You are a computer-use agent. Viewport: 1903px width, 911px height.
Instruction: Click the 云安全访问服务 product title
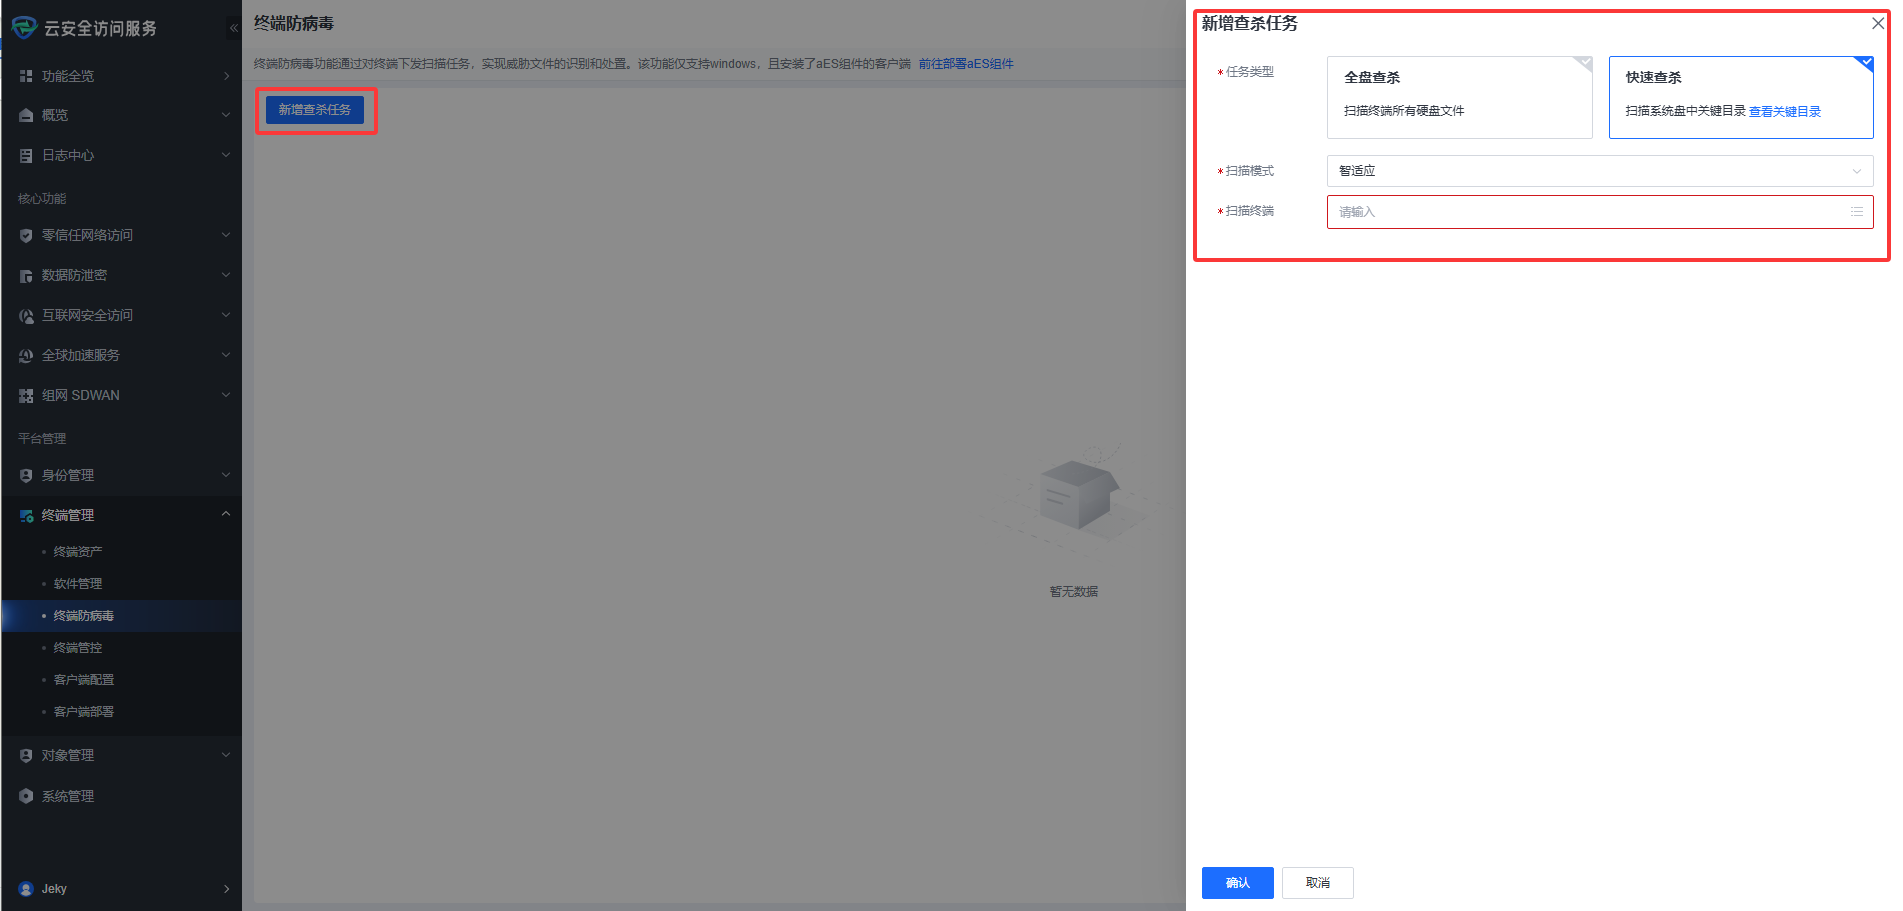(100, 28)
